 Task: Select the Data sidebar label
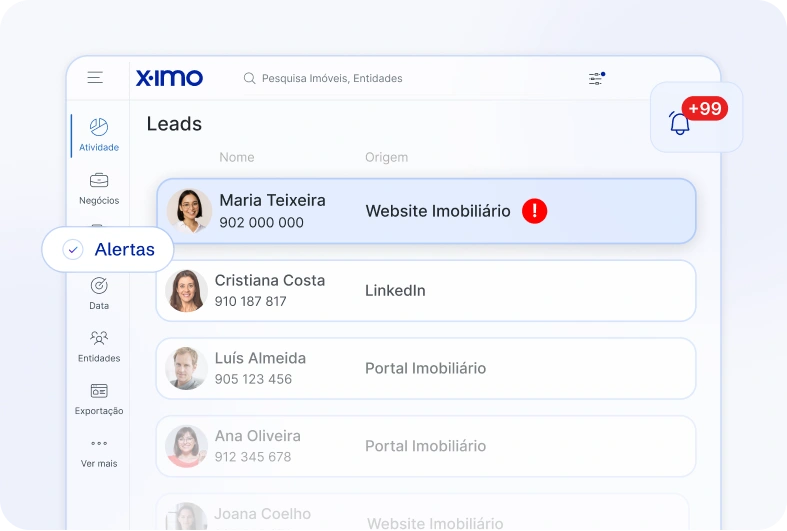(99, 306)
